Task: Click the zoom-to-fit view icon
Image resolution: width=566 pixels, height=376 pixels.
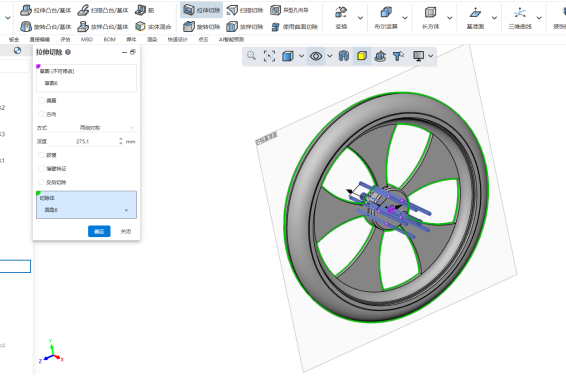Action: pyautogui.click(x=269, y=56)
